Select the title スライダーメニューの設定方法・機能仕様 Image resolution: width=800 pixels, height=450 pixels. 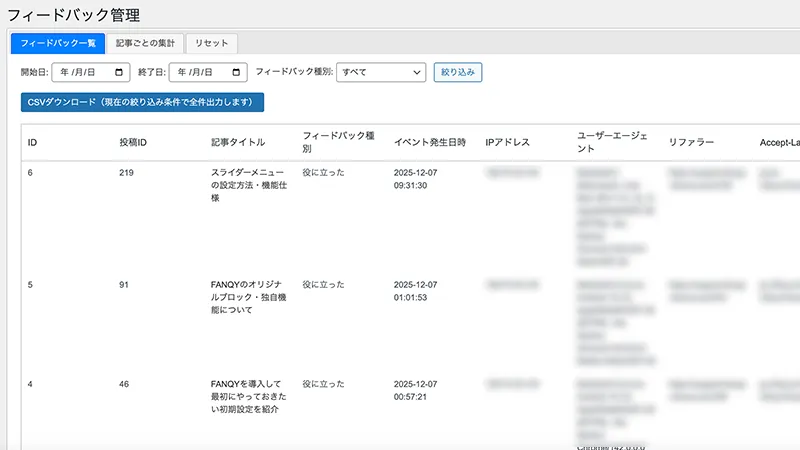(249, 185)
